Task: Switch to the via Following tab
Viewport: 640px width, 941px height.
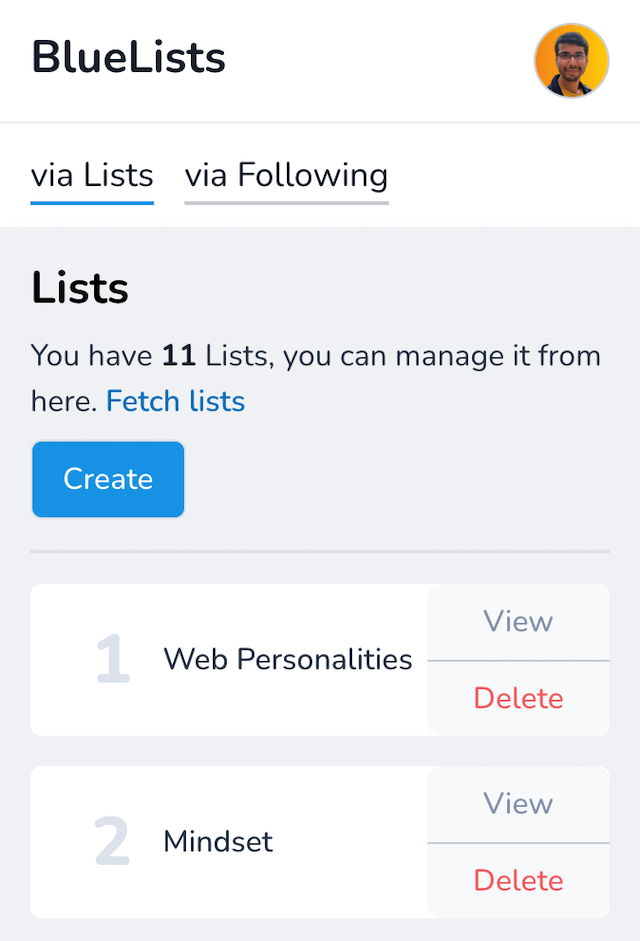Action: 286,176
